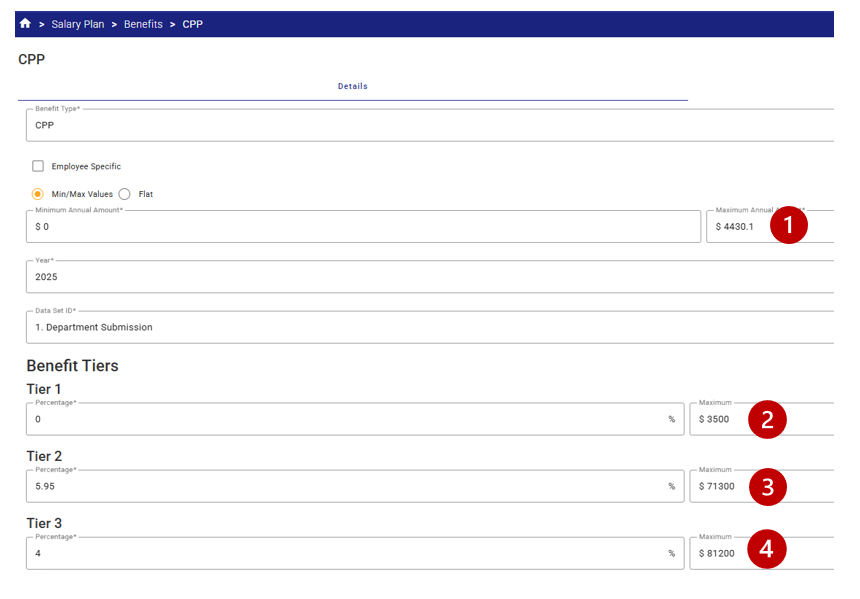Go to home via breadcrumb house icon

25,23
